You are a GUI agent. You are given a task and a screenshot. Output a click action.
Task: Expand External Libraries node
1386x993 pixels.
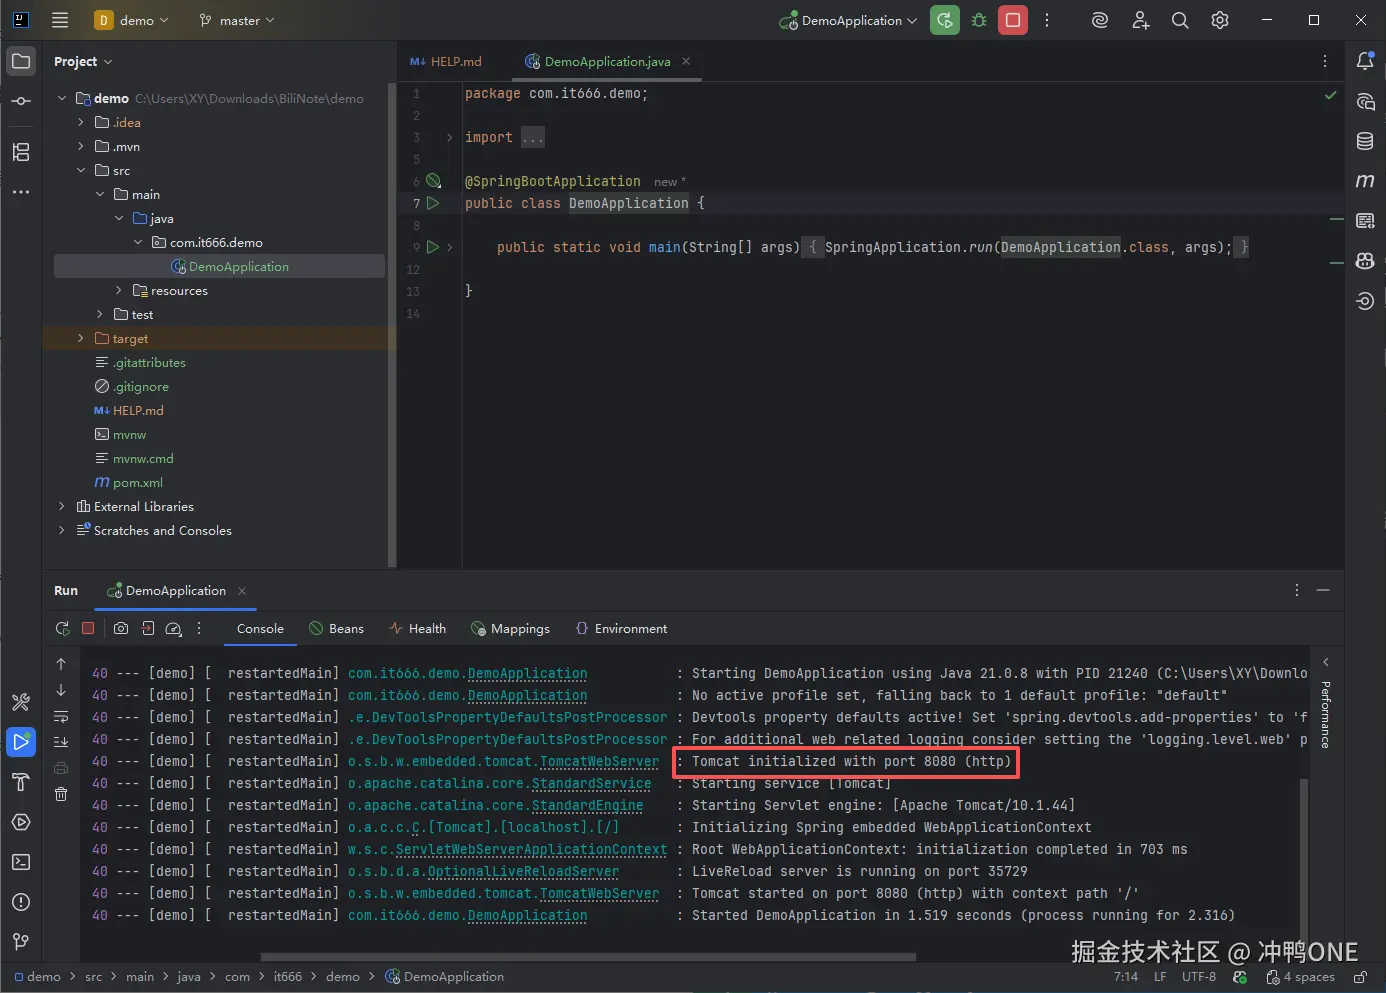coord(62,506)
